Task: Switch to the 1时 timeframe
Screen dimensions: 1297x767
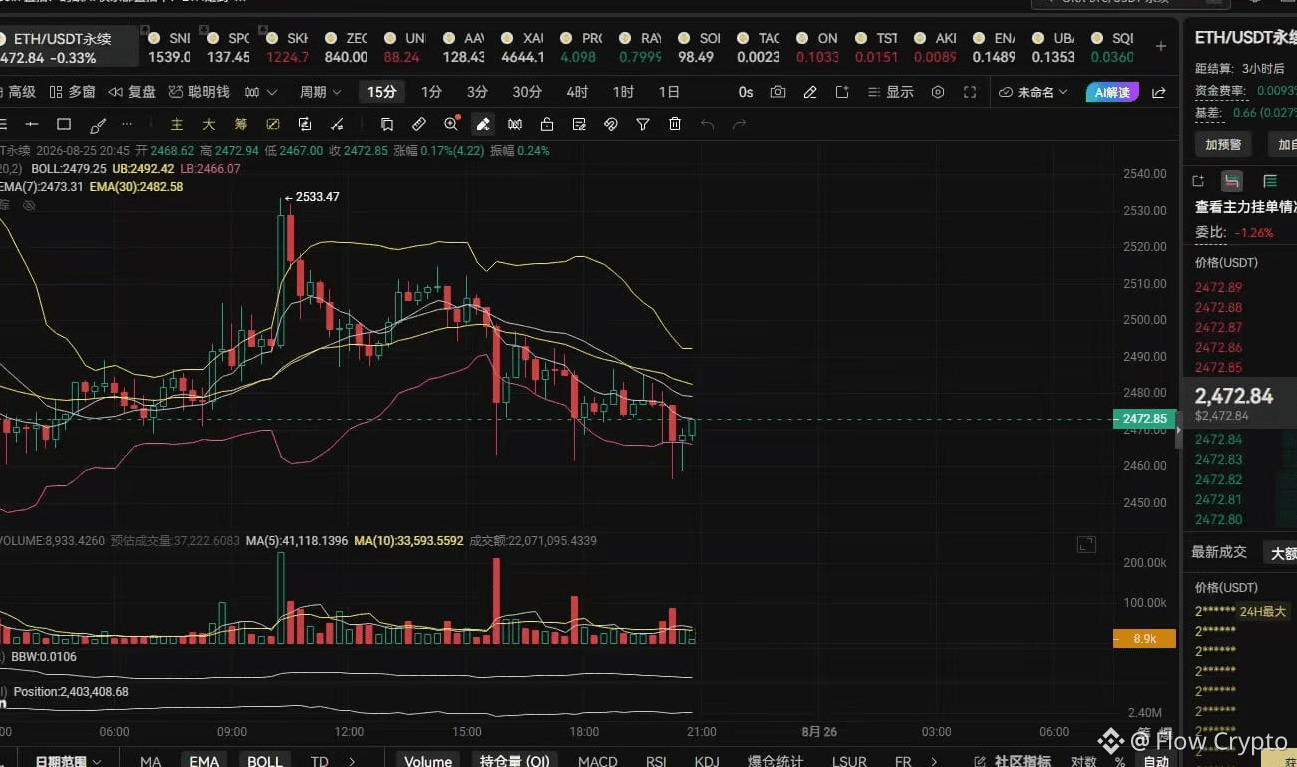Action: click(x=623, y=92)
